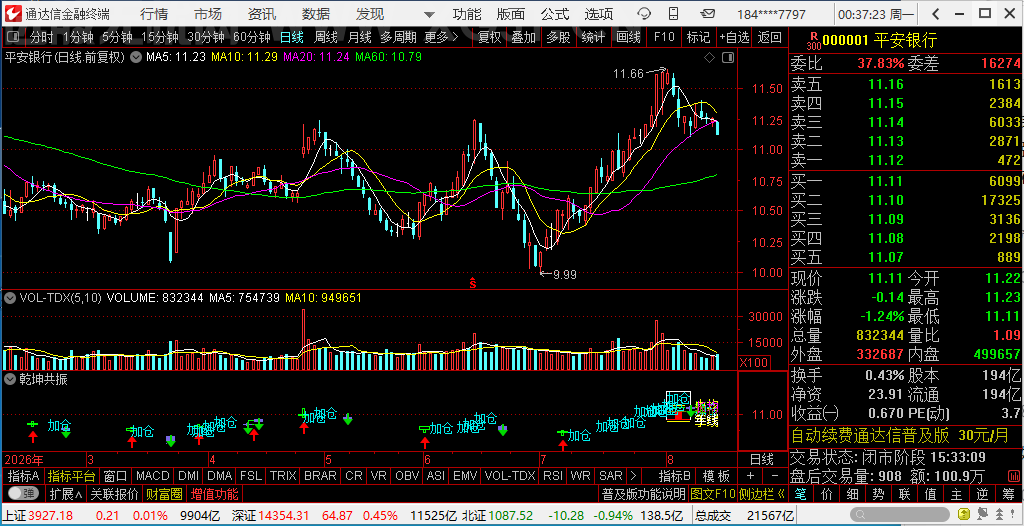Open the 画线 drawing tools
1024x526 pixels.
point(628,38)
